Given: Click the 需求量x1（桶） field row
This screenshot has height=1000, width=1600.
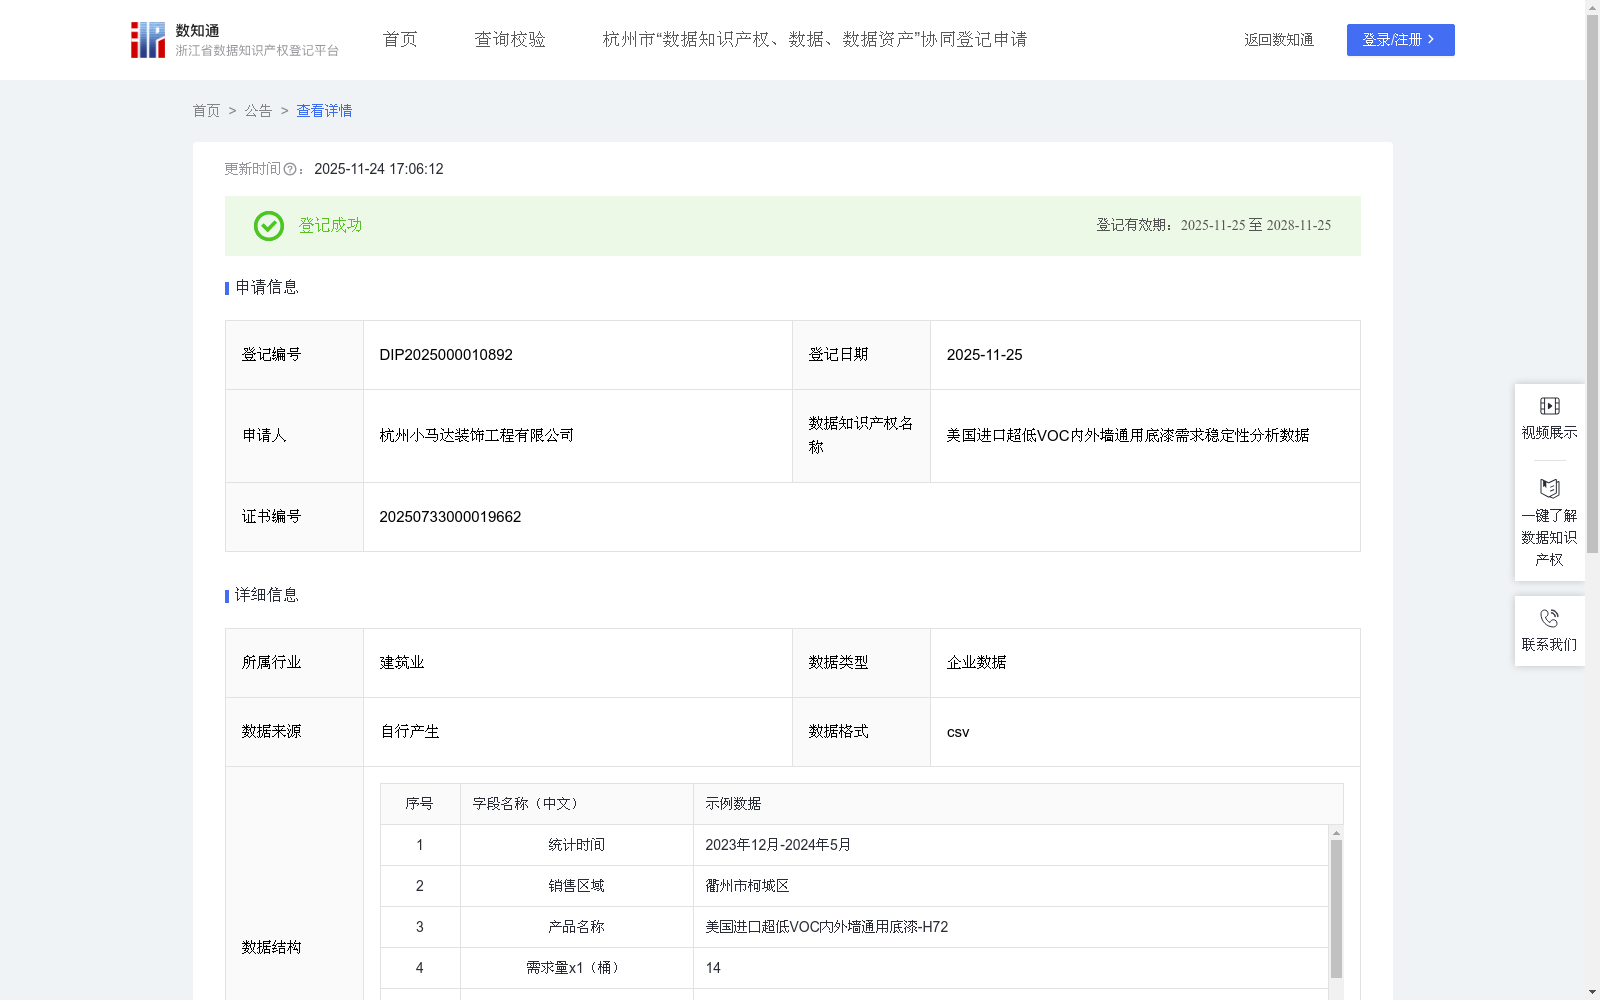Looking at the screenshot, I should point(854,968).
